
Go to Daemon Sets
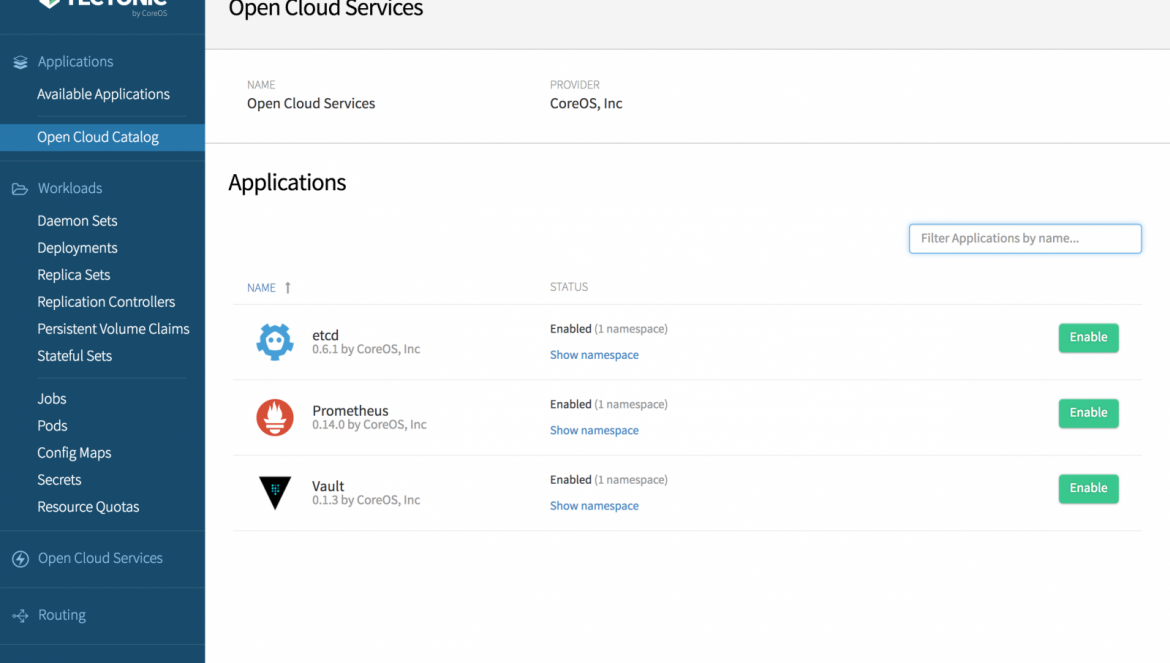pos(78,221)
